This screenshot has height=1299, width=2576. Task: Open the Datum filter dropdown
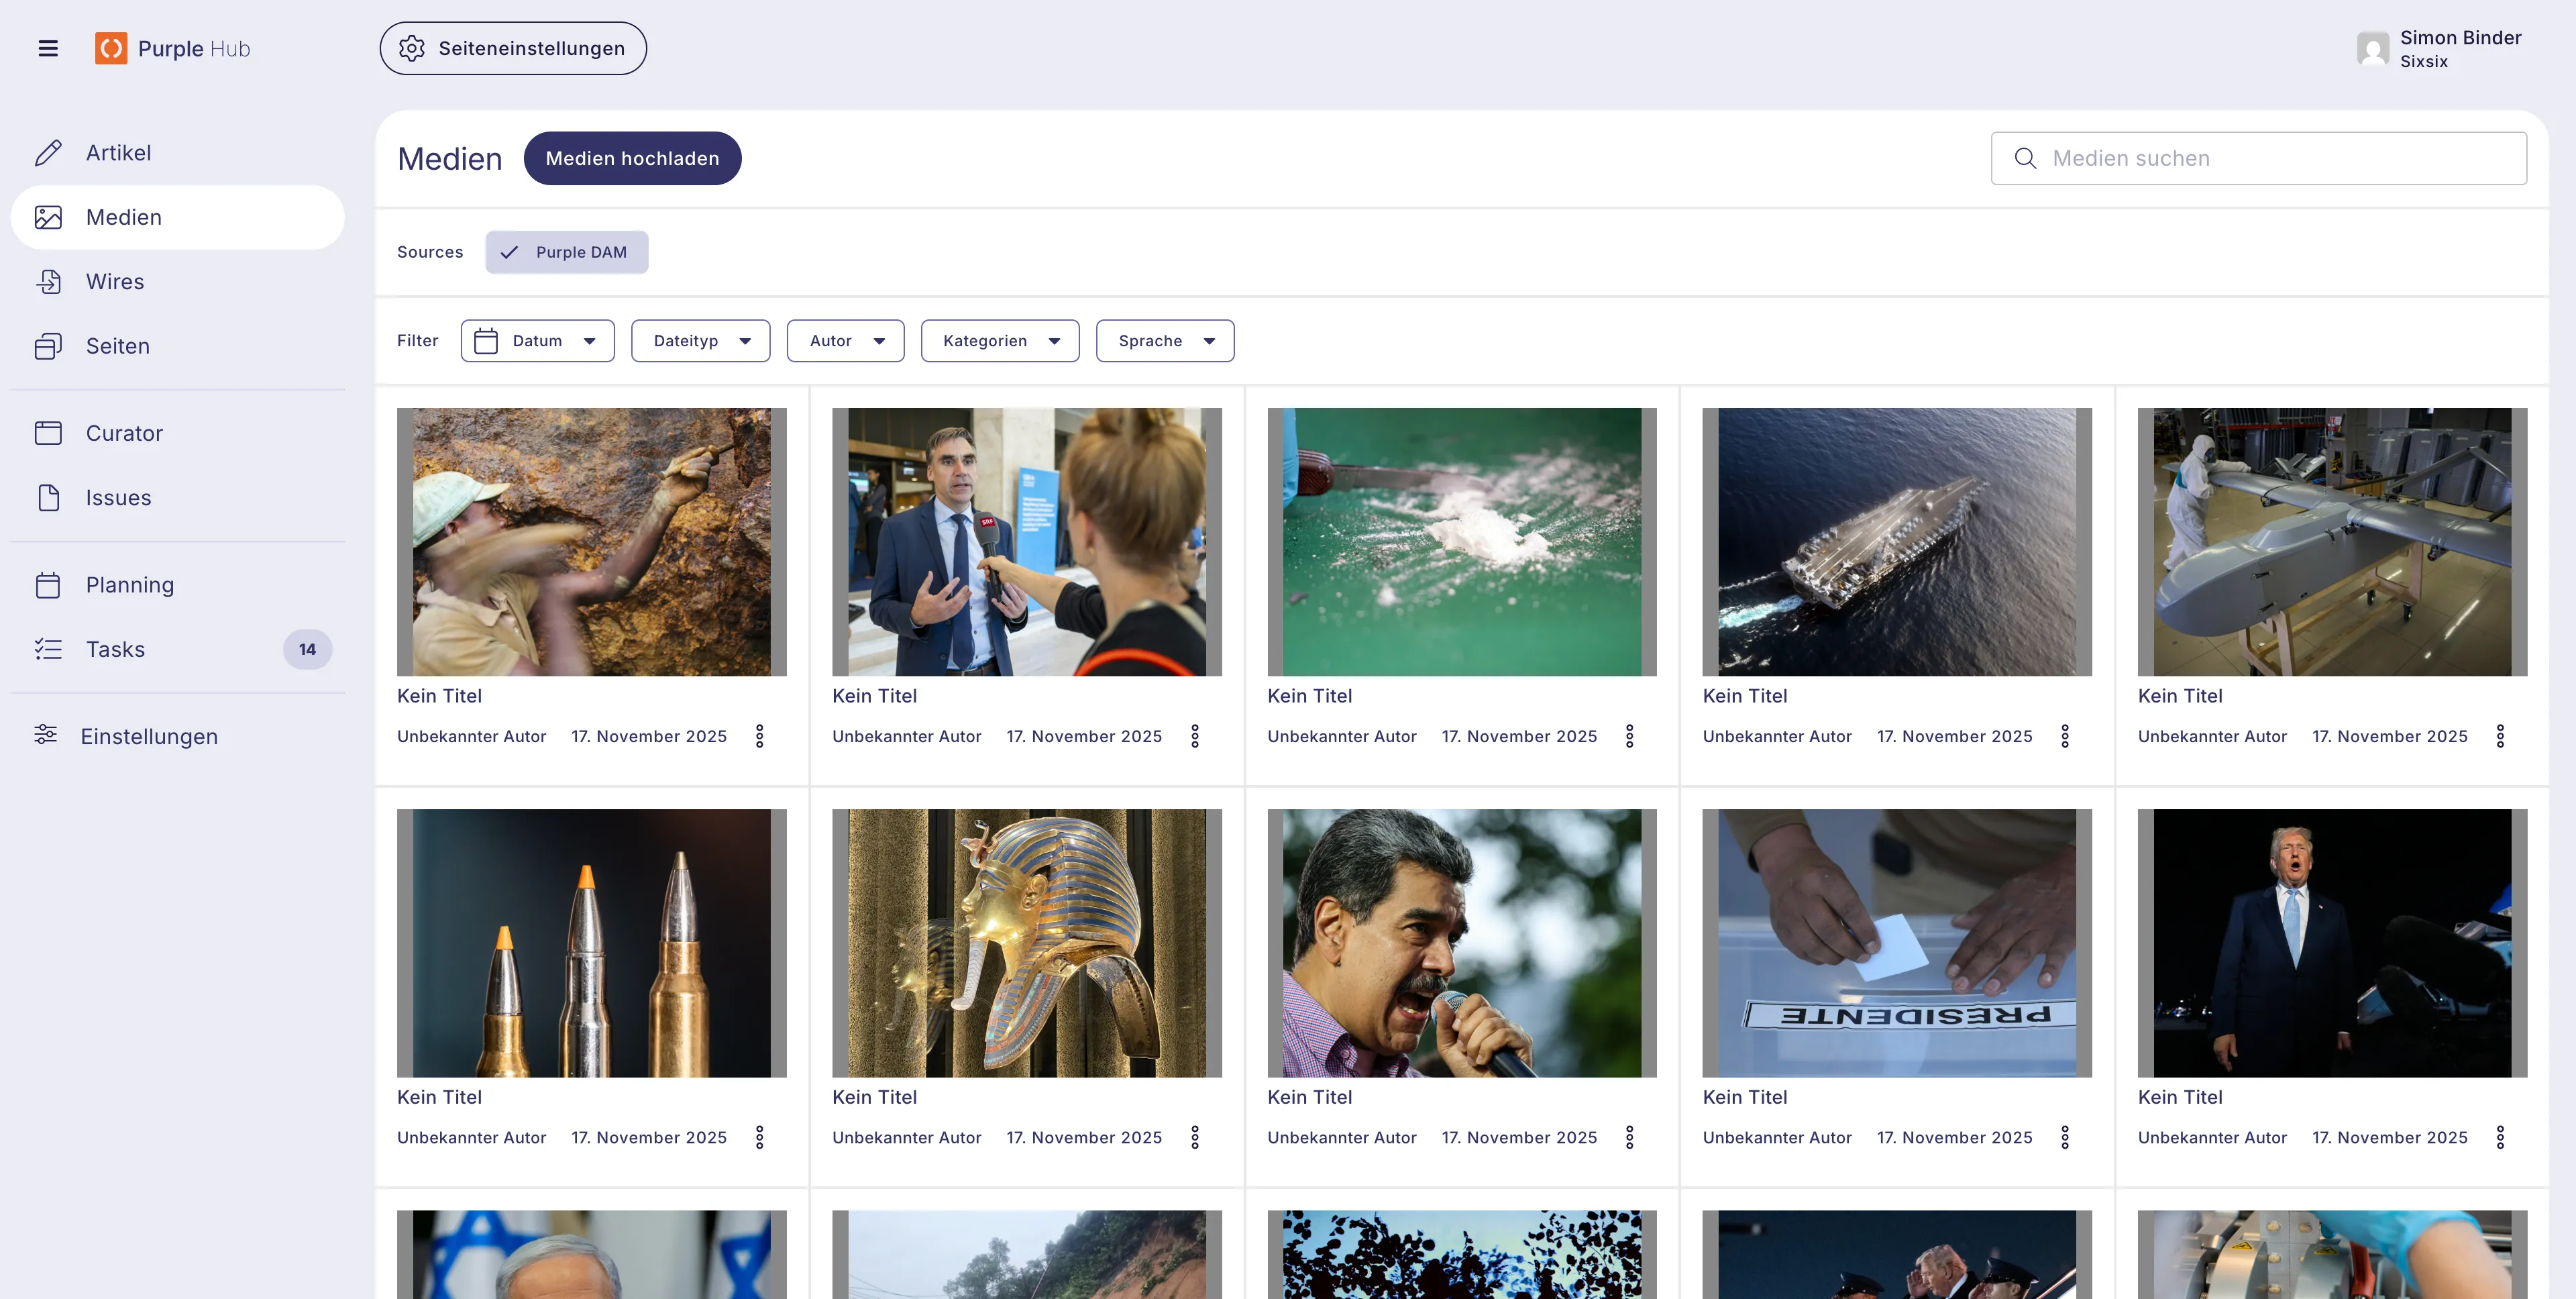[x=538, y=341]
